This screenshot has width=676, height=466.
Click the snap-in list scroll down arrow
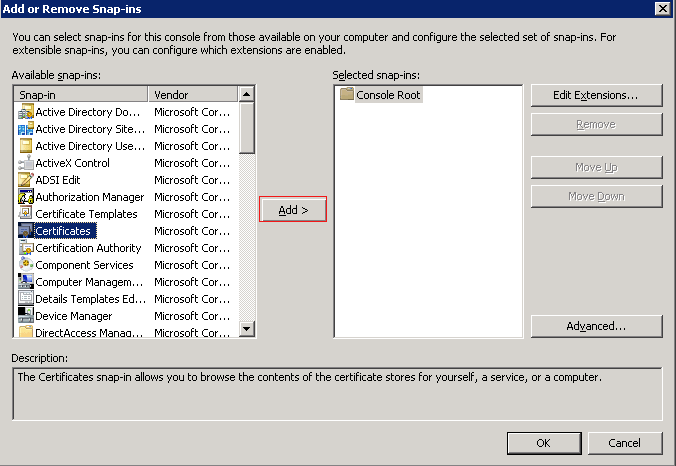(247, 329)
